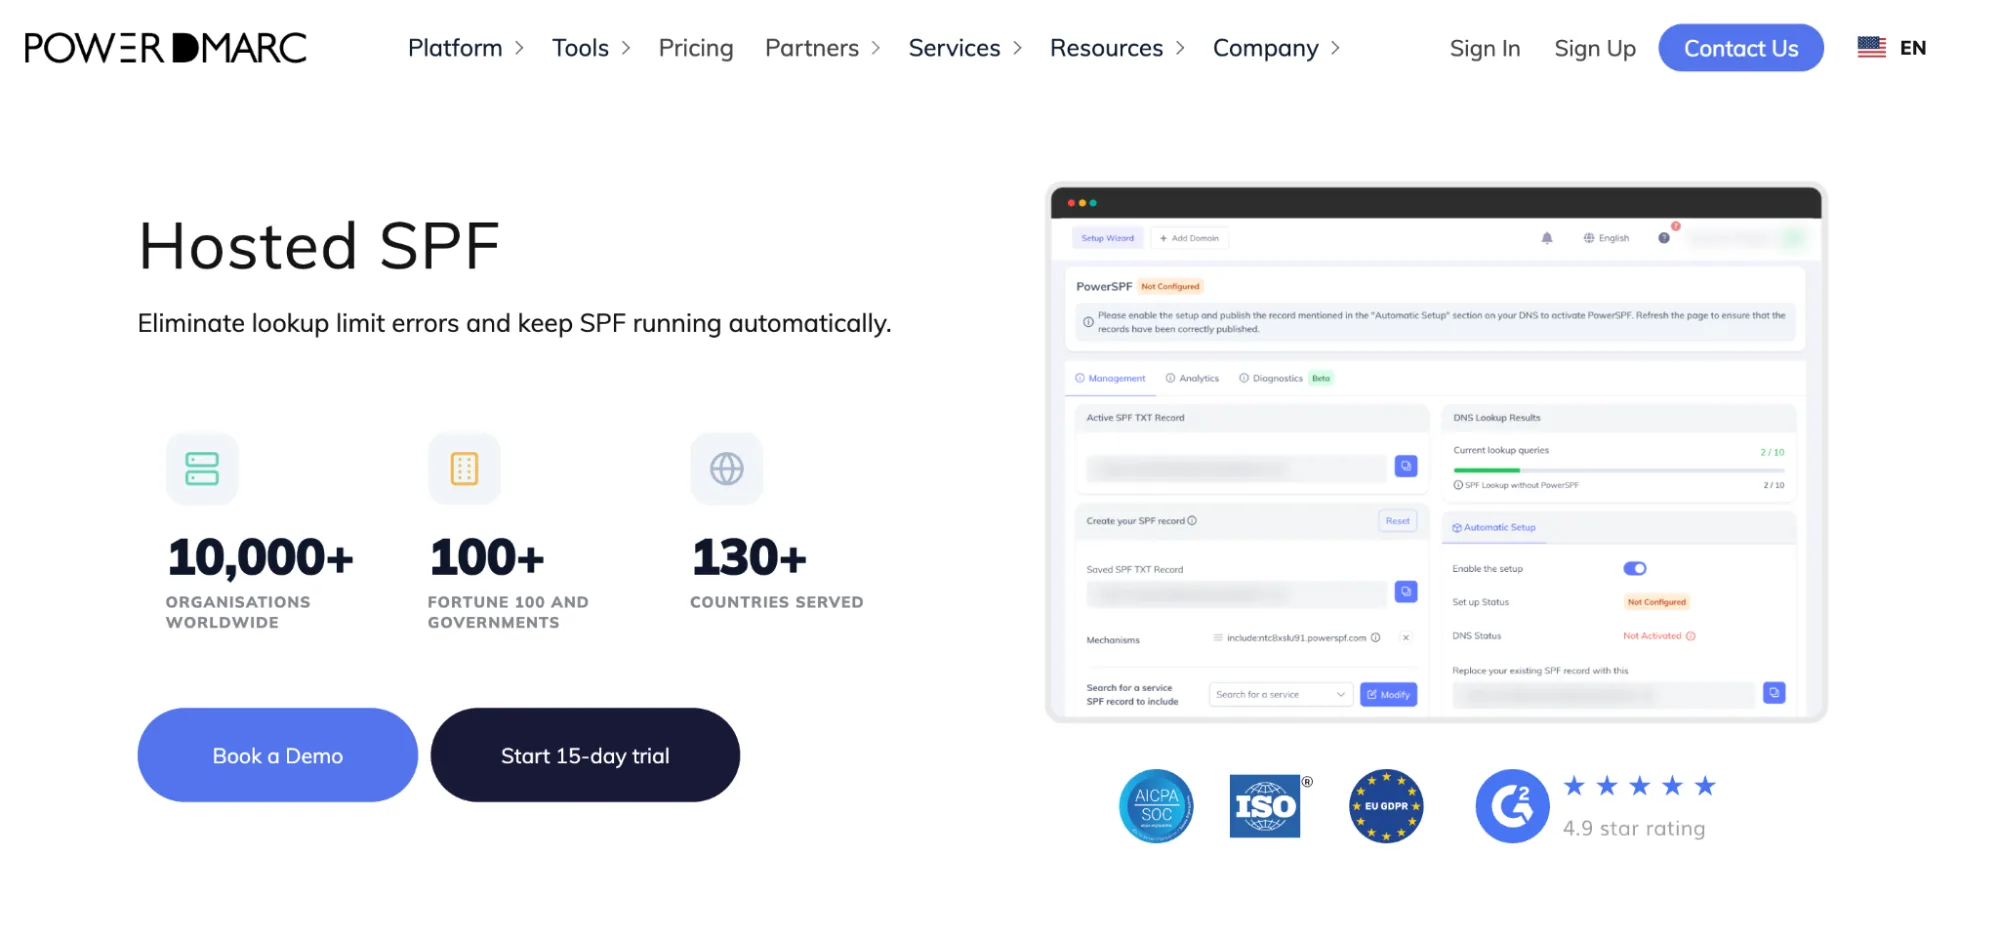Remove the powerspf.com include mechanism
Image resolution: width=1999 pixels, height=933 pixels.
click(1406, 638)
